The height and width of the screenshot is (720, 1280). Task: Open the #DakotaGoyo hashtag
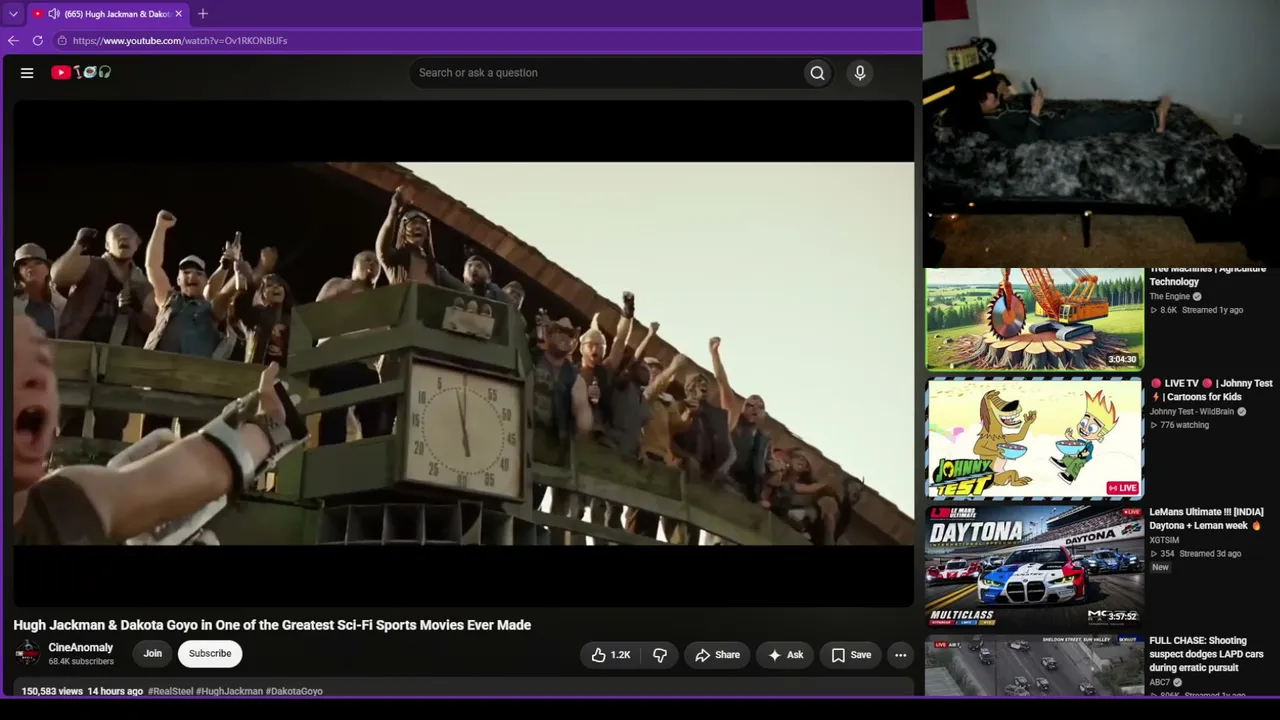[294, 691]
